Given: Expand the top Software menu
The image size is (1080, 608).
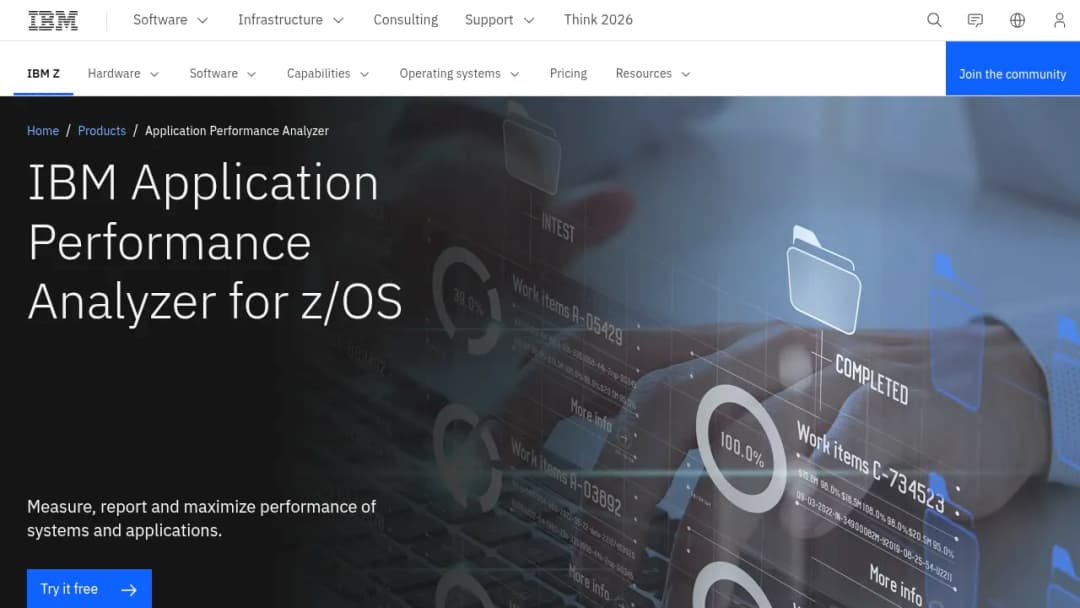Looking at the screenshot, I should tap(170, 20).
